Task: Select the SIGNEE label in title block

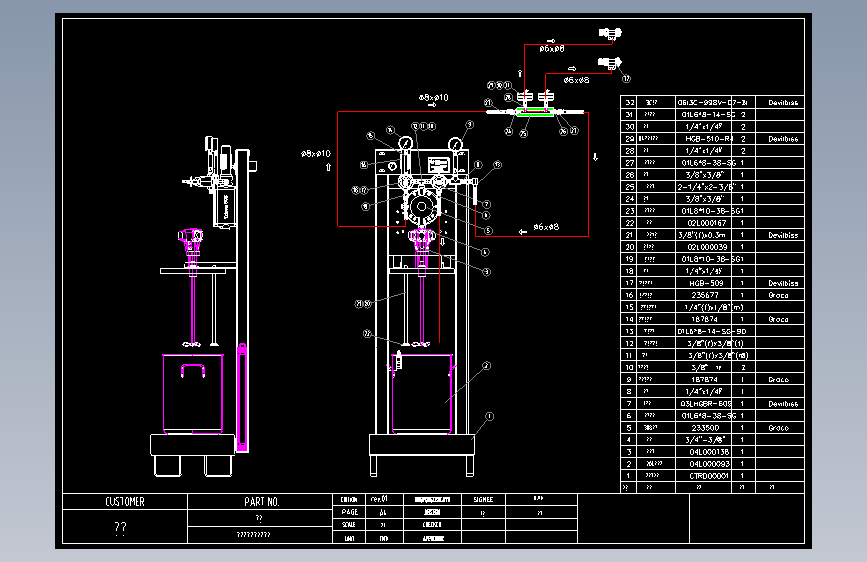Action: pyautogui.click(x=483, y=499)
